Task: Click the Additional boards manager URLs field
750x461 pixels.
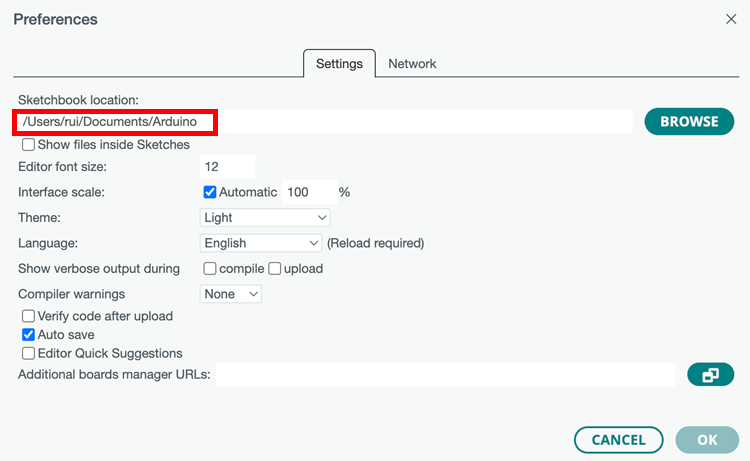Action: coord(446,374)
